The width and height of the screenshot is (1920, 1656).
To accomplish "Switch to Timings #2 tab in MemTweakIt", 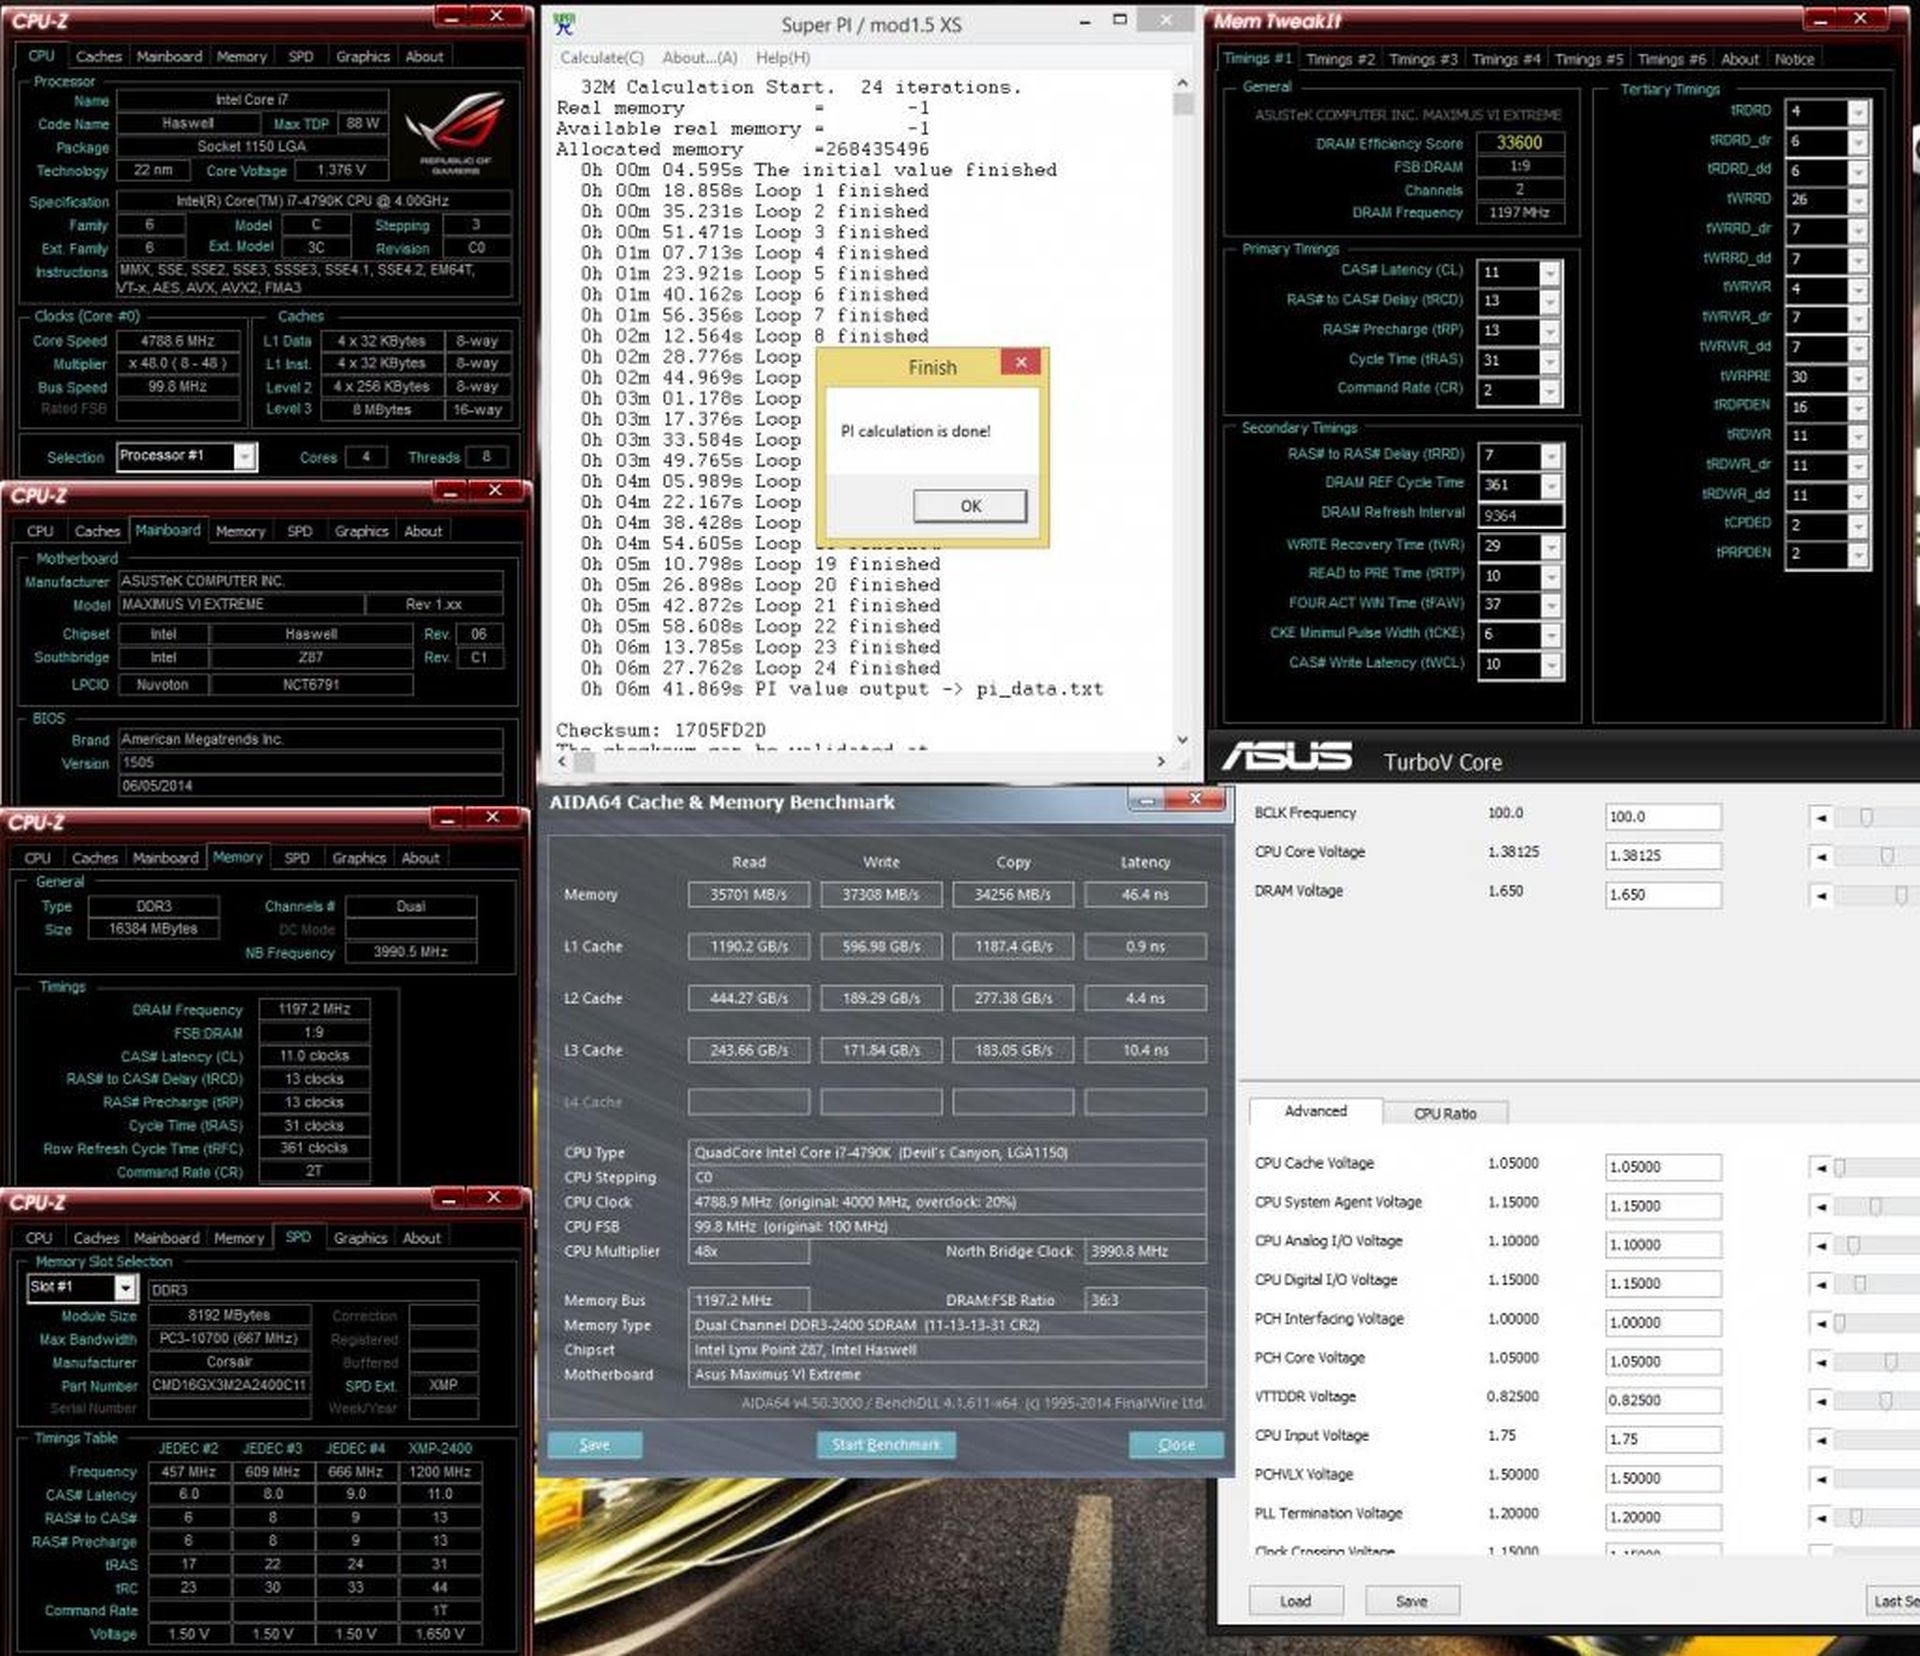I will (1340, 59).
